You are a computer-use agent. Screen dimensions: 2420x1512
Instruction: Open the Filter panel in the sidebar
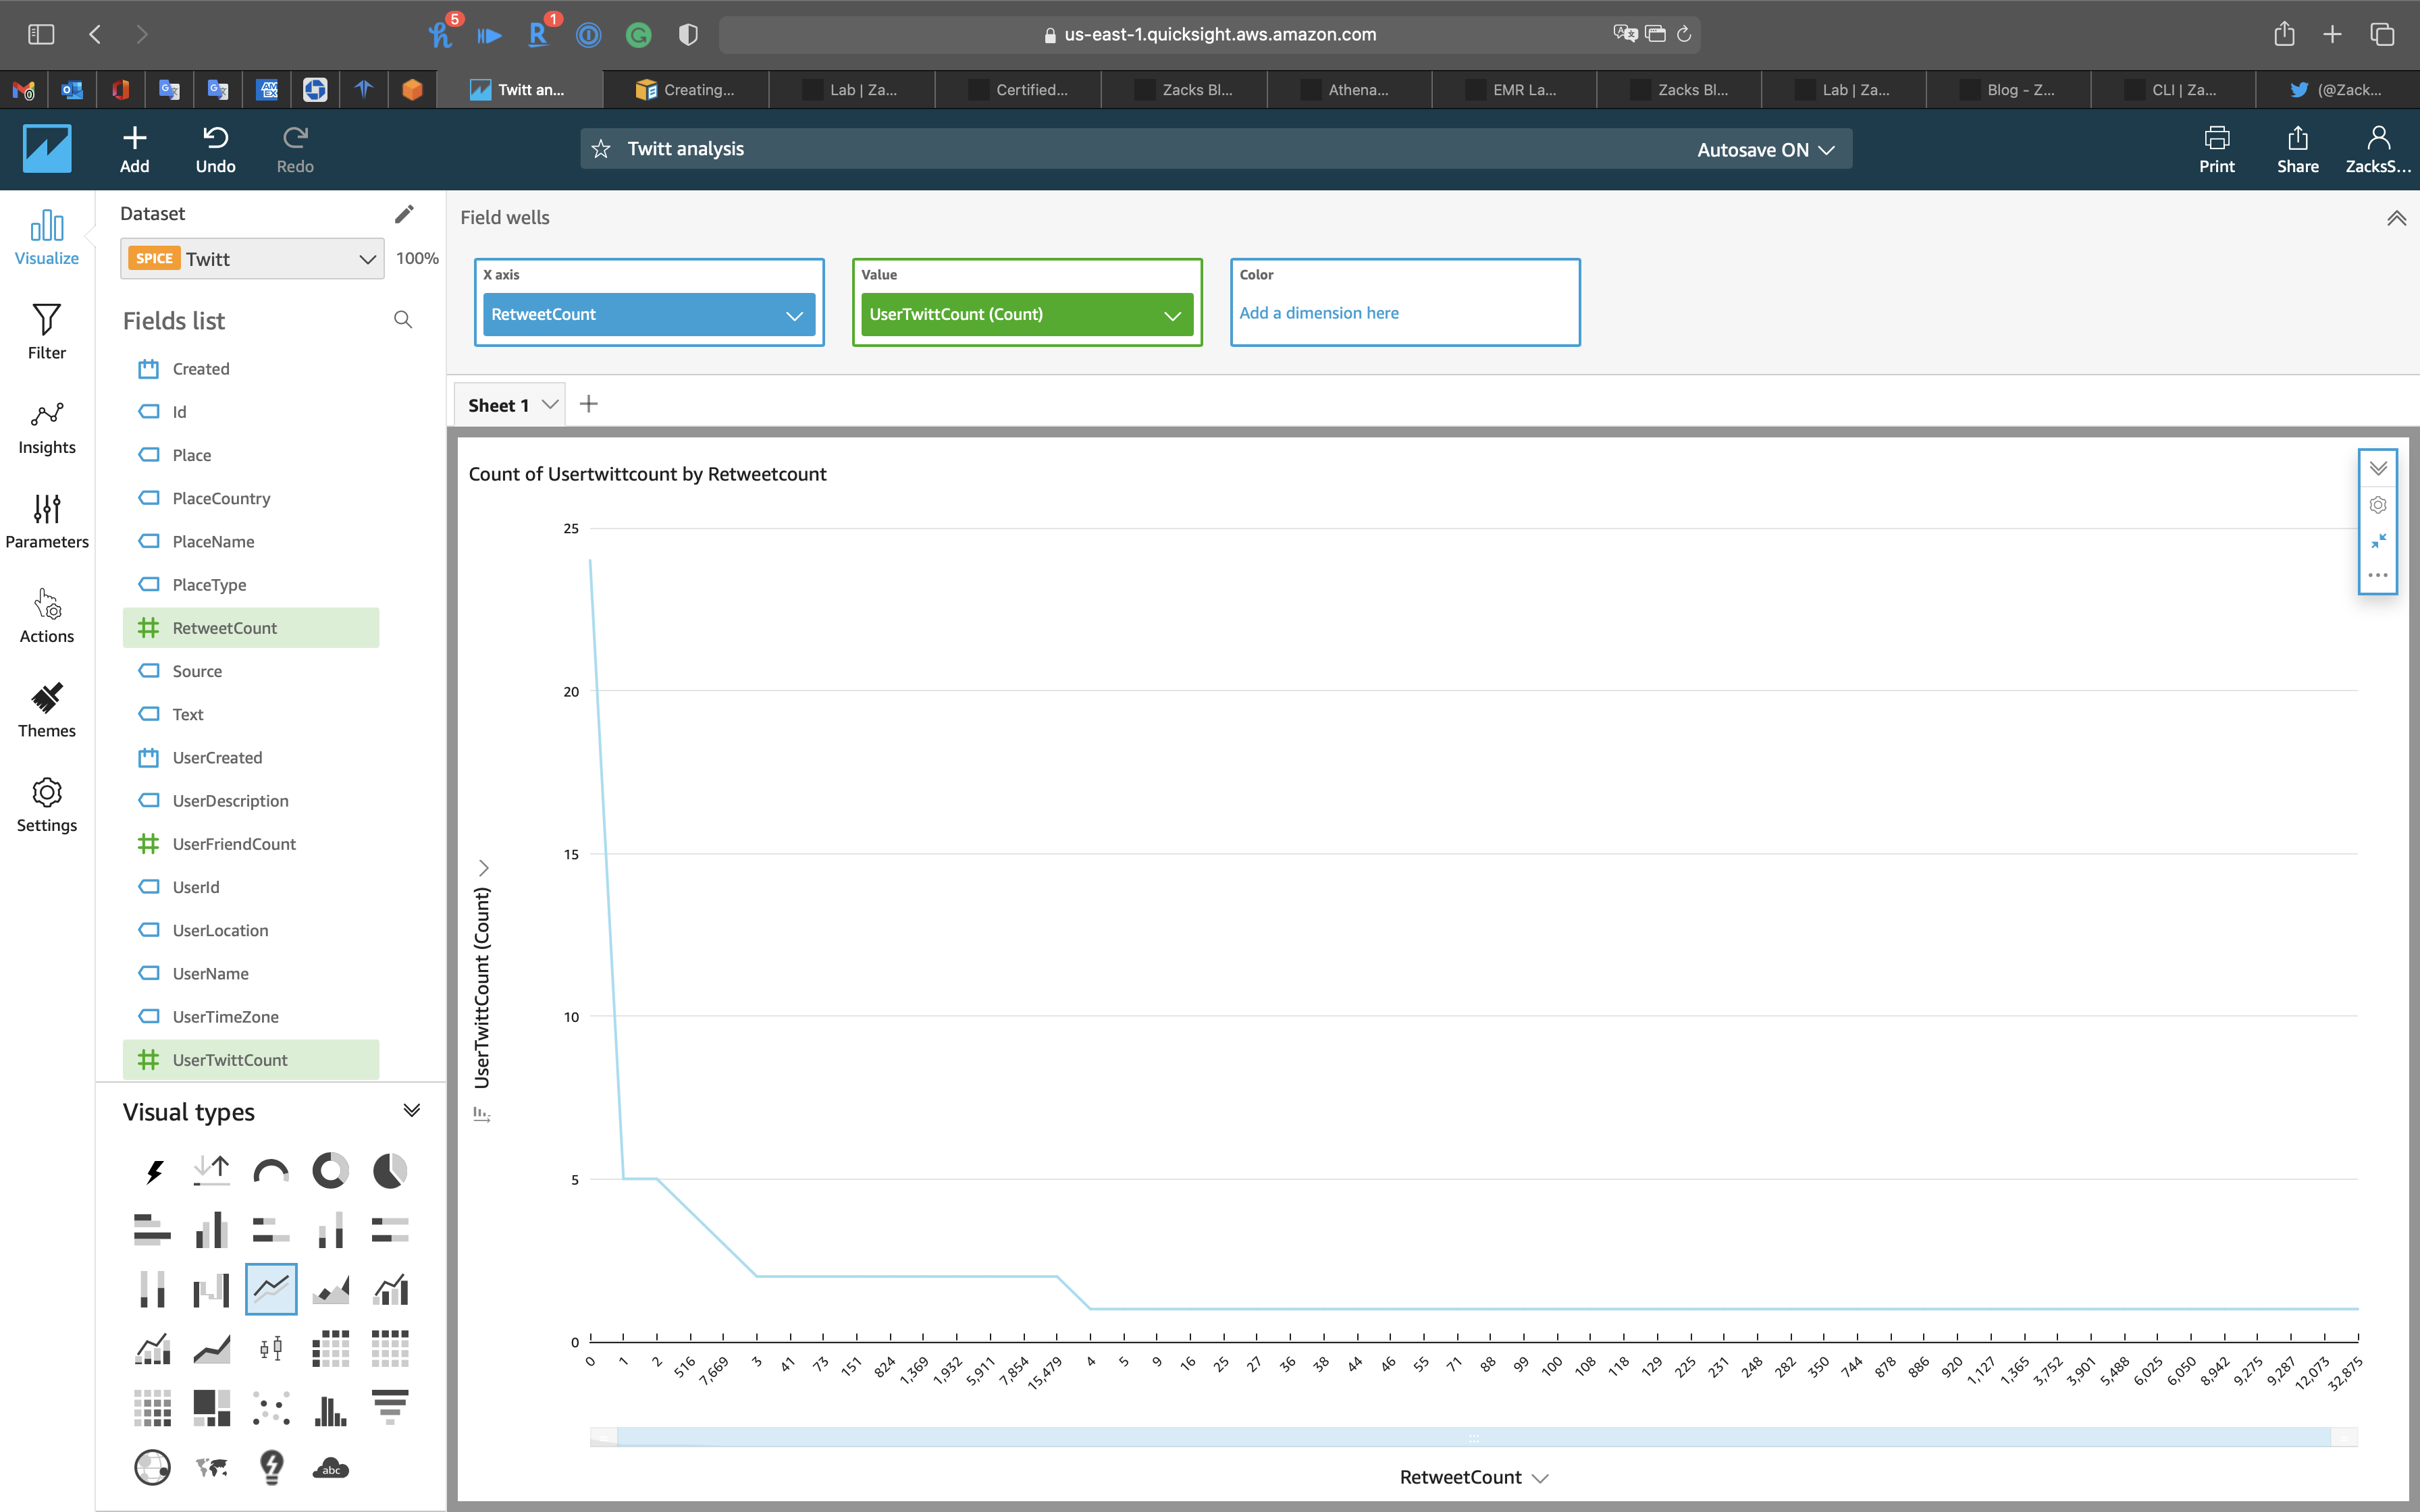coord(46,331)
